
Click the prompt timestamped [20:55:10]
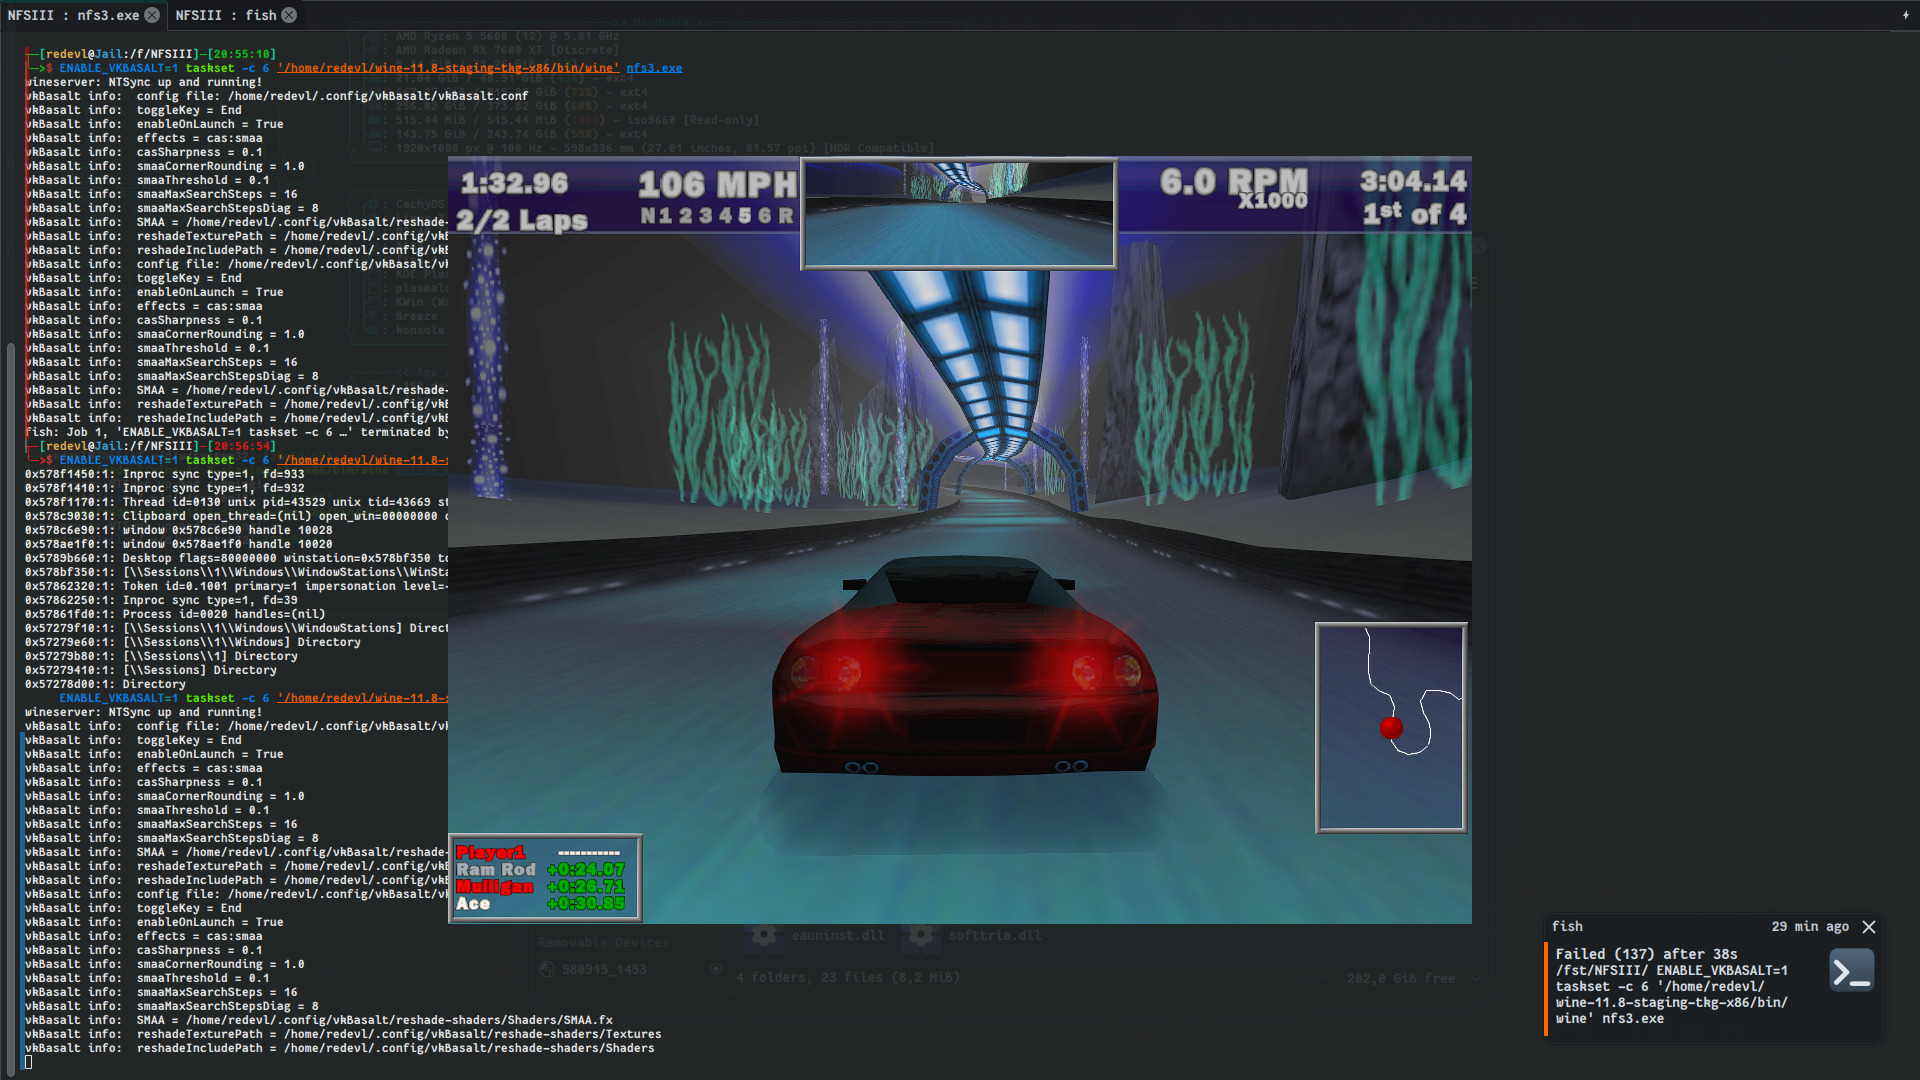click(x=151, y=54)
